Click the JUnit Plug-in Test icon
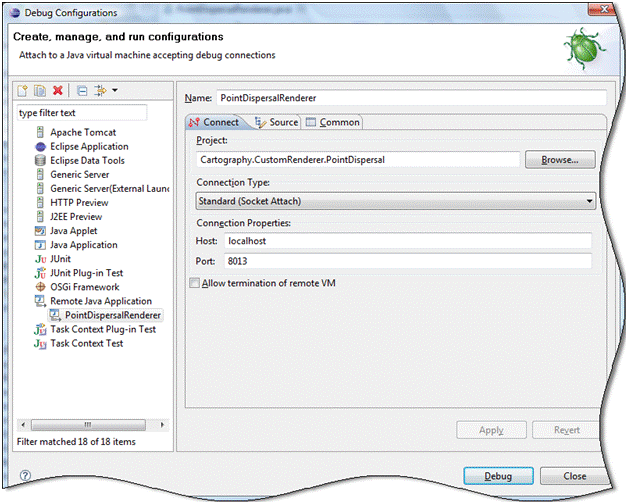 coord(40,273)
